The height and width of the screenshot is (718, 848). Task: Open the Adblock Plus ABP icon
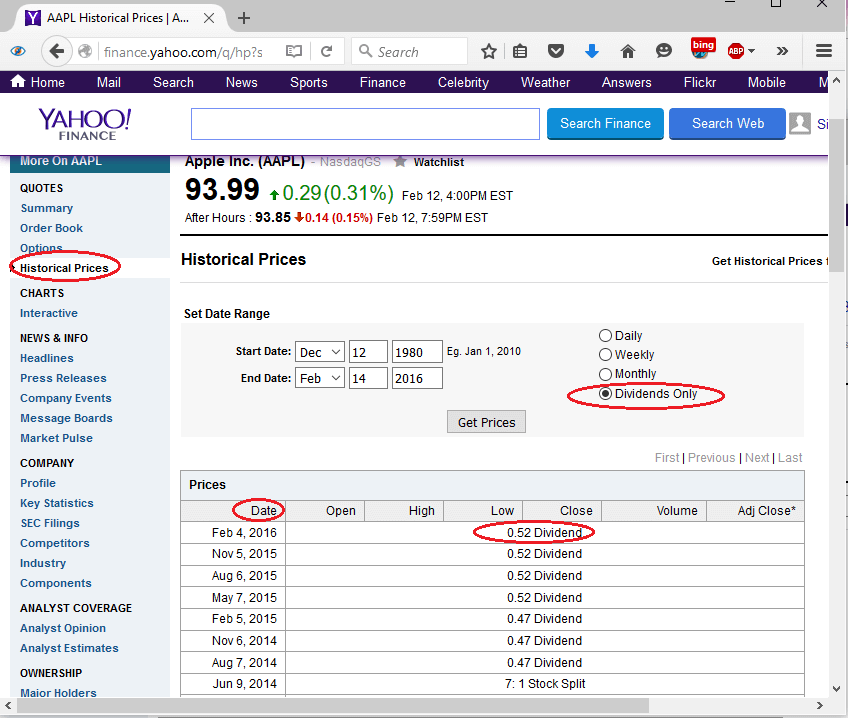(x=736, y=51)
